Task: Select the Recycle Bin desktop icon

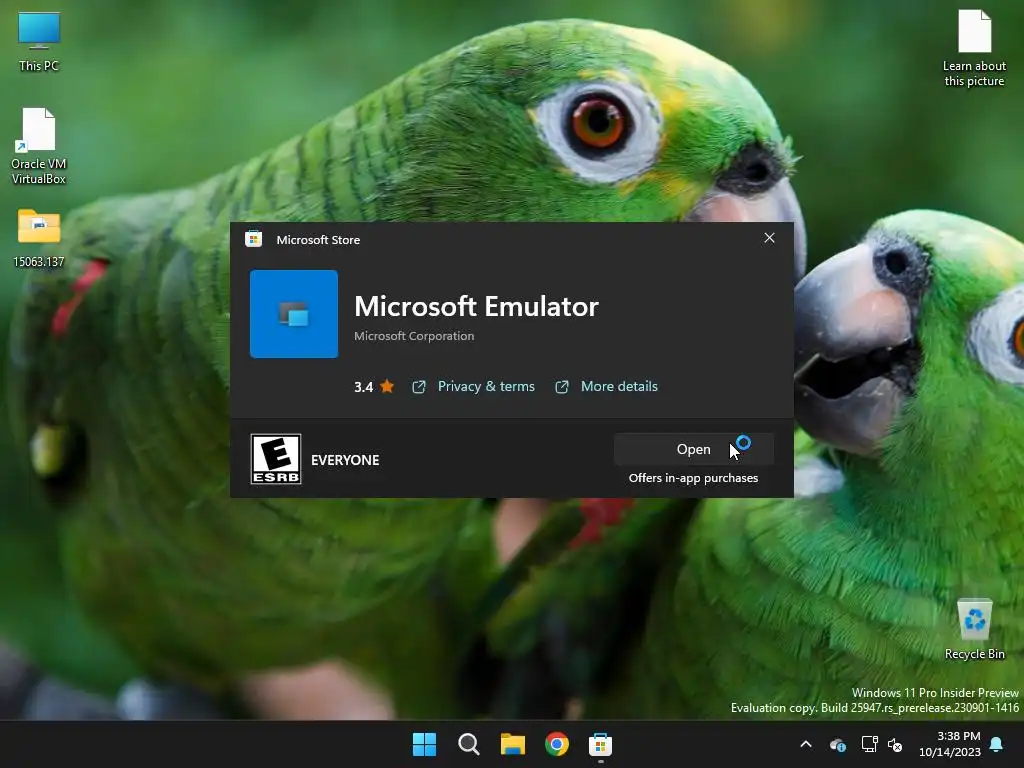Action: coord(974,630)
